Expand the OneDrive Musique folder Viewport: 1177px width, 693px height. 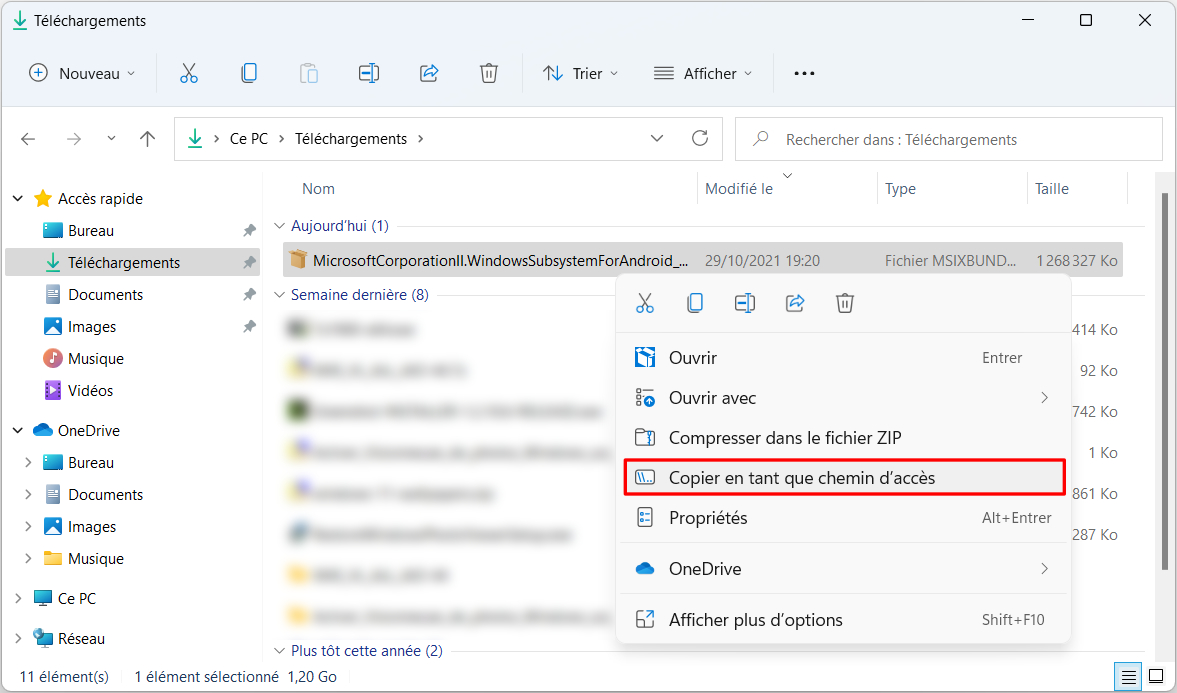coord(29,559)
